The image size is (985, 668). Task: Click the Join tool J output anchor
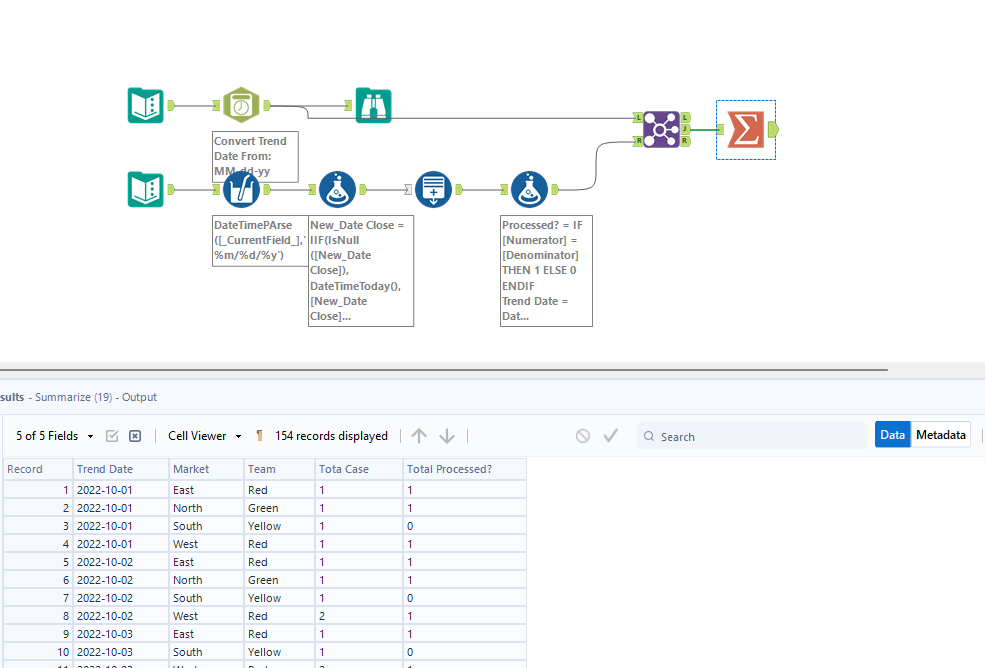(685, 129)
